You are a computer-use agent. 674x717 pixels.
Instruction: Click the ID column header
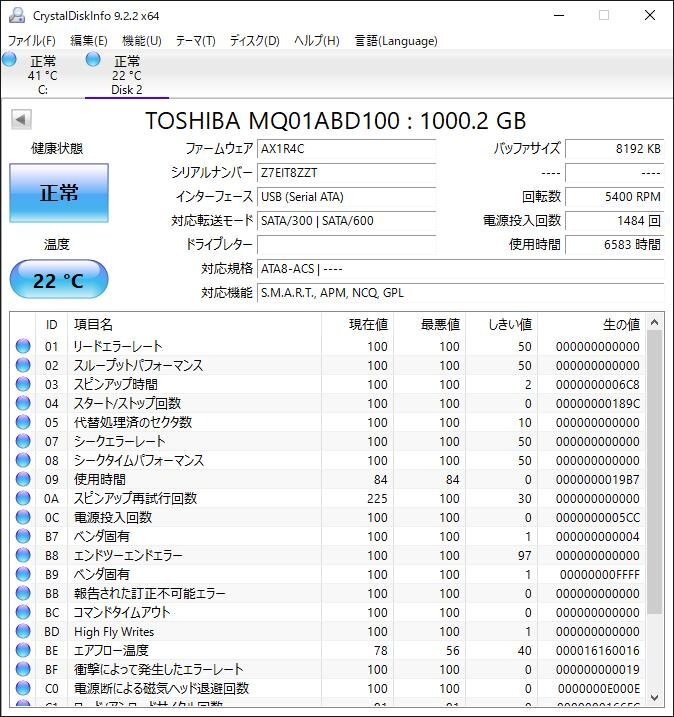coord(51,324)
